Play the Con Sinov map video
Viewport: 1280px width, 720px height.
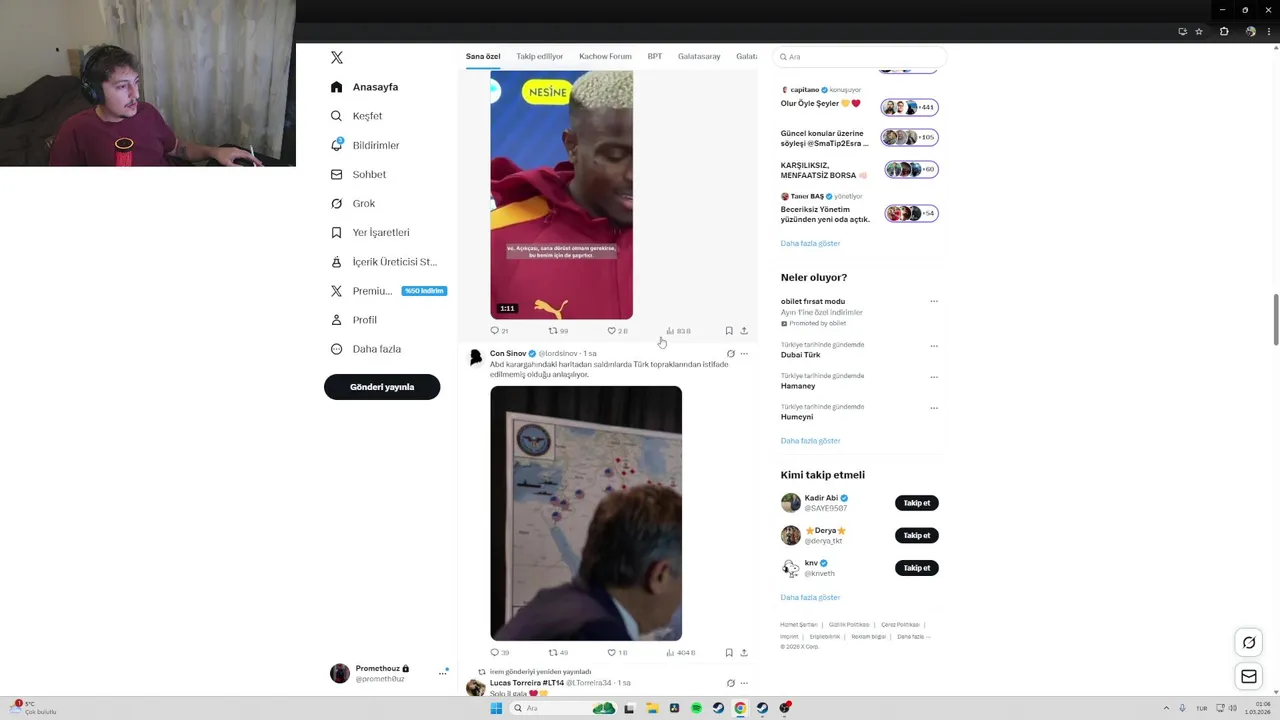pyautogui.click(x=586, y=513)
